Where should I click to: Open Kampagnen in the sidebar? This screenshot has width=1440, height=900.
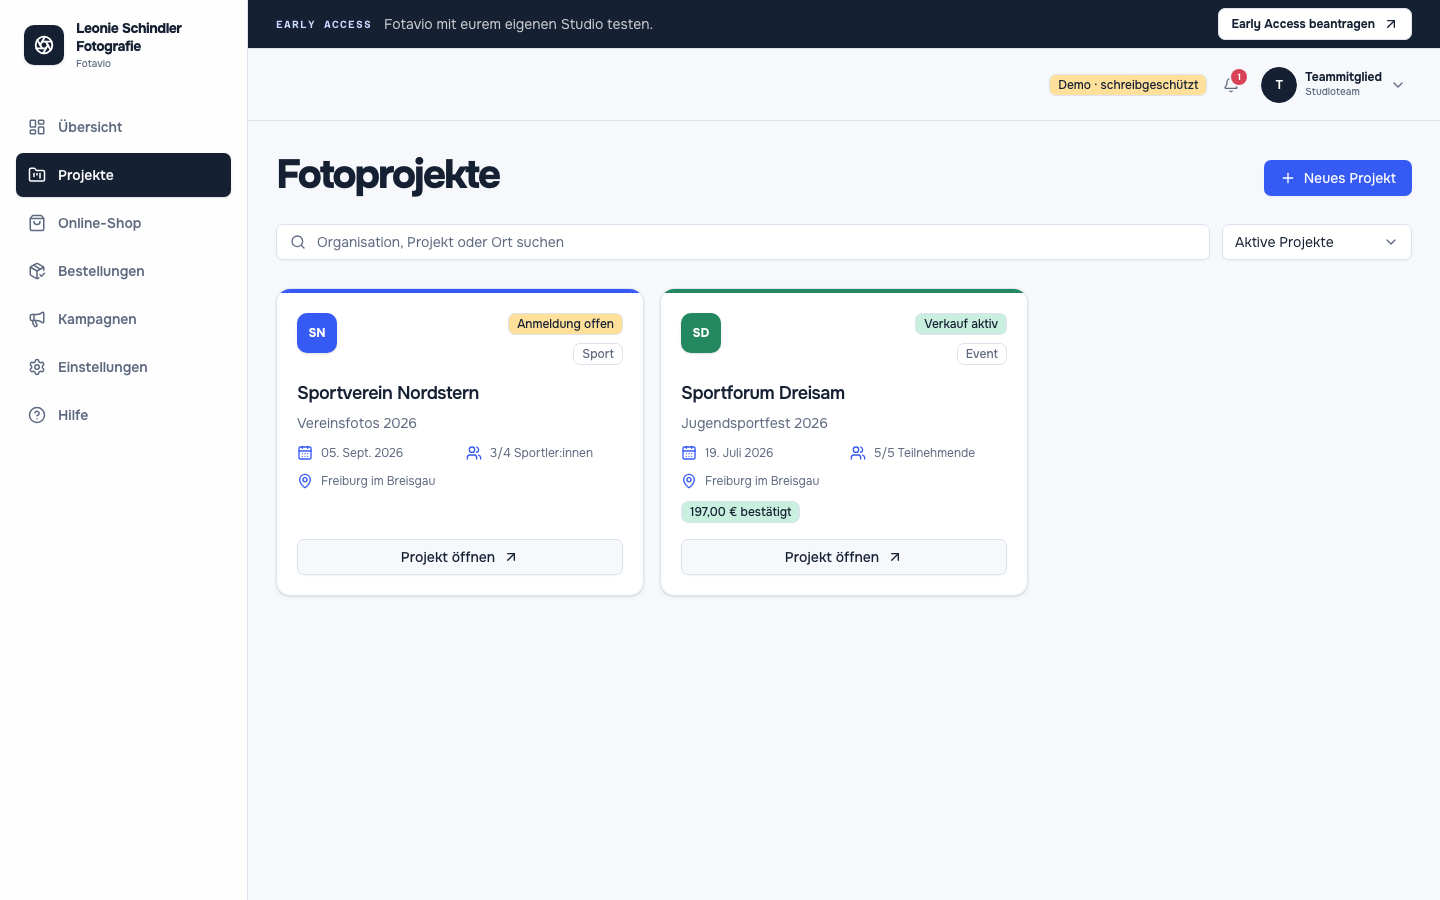(x=123, y=319)
